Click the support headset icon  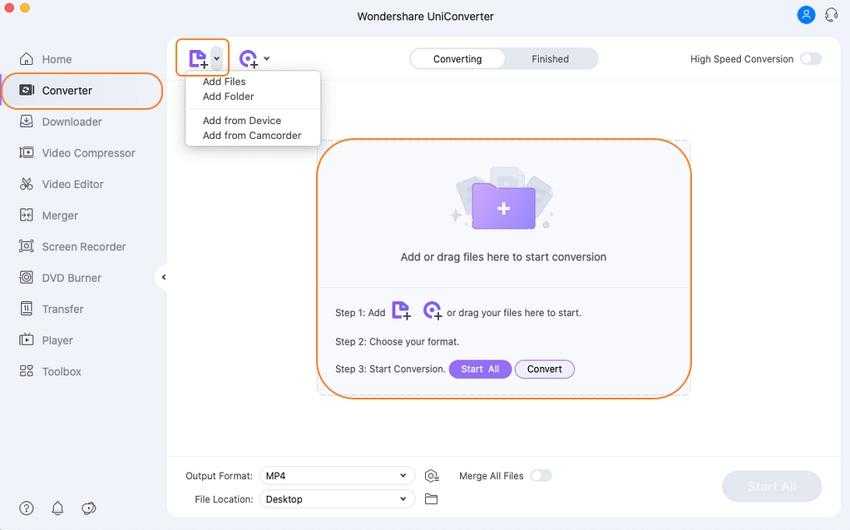(831, 15)
